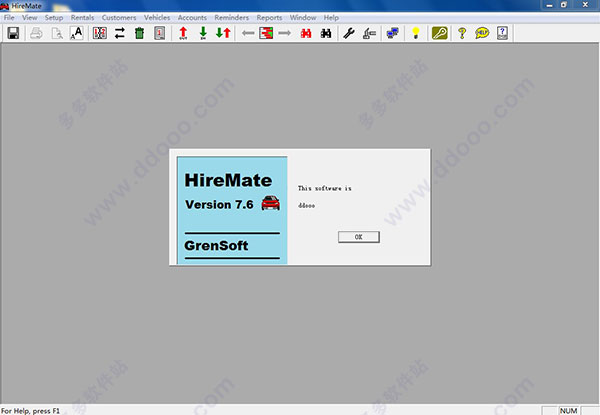Click the red binoculars icon
Viewport: 600px width, 415px height.
coord(306,33)
